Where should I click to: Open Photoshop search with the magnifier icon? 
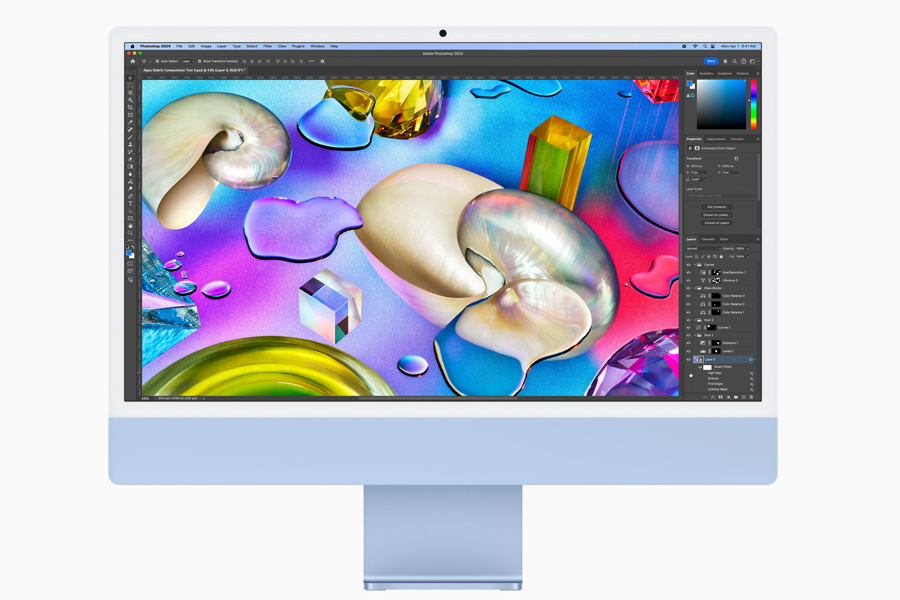734,61
